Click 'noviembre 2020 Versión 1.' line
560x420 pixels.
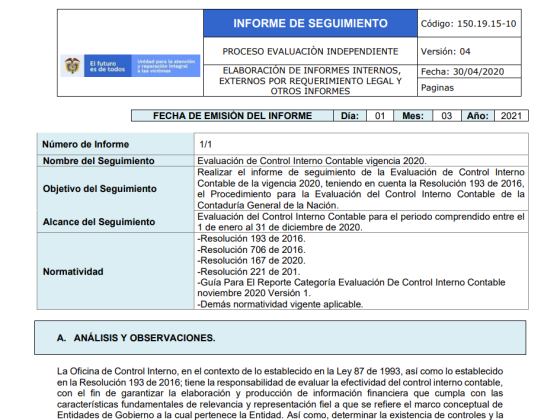(x=254, y=293)
